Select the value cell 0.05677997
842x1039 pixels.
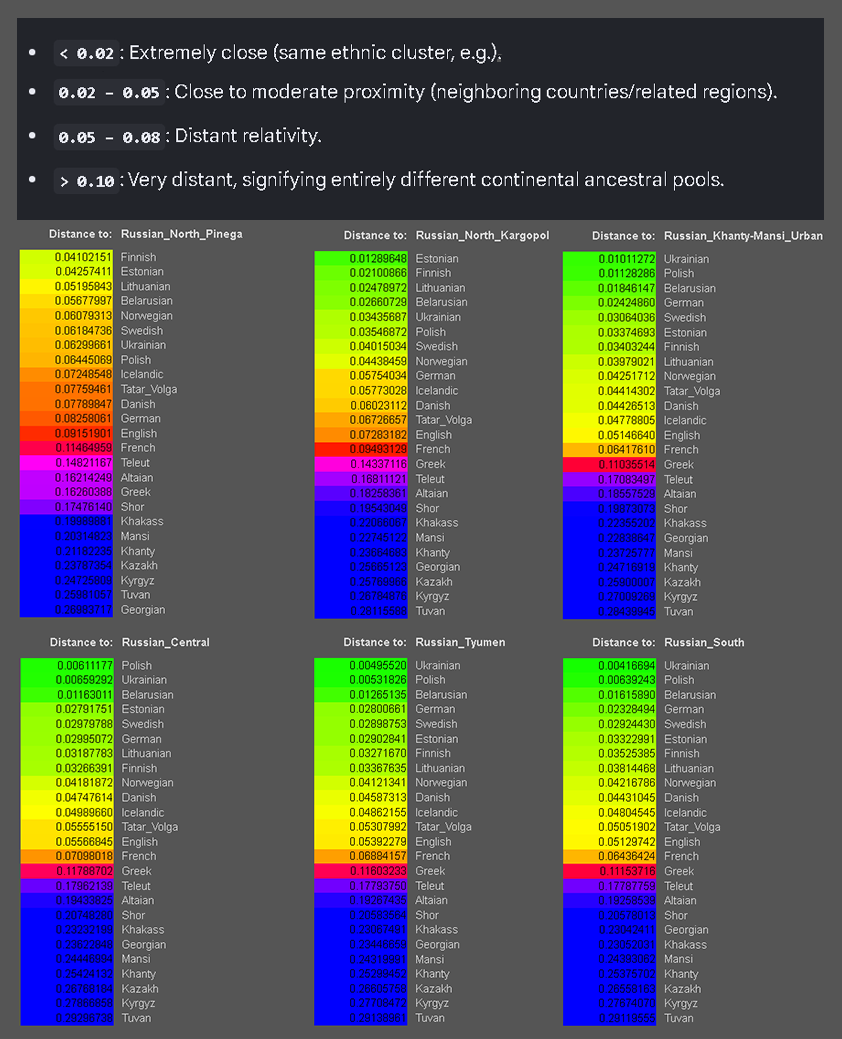point(66,301)
